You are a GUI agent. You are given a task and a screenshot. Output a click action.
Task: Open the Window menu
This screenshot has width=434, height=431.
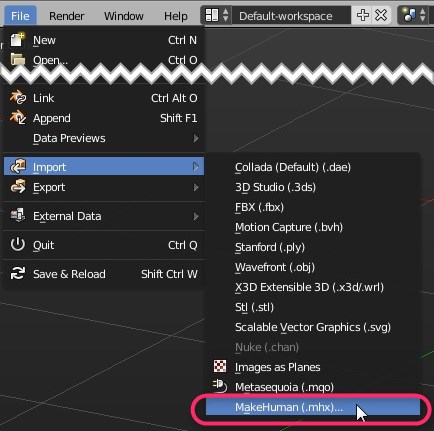[124, 16]
